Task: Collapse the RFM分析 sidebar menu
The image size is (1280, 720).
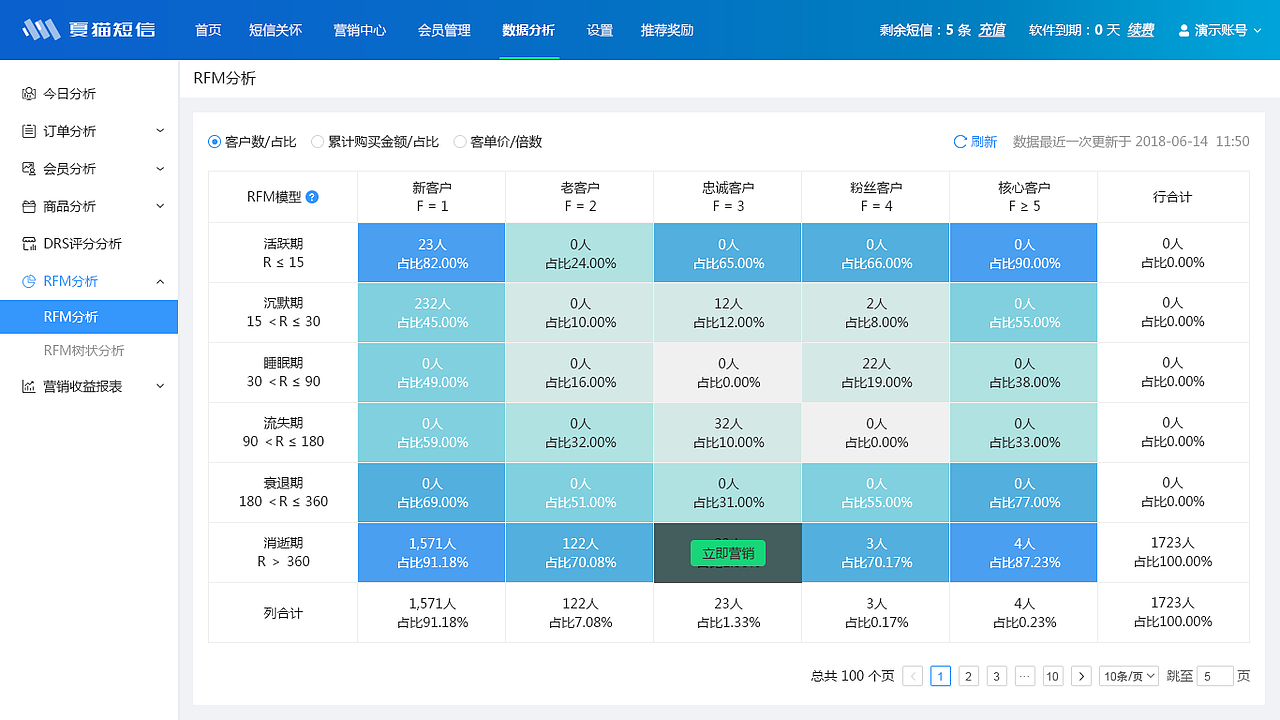Action: pos(88,281)
